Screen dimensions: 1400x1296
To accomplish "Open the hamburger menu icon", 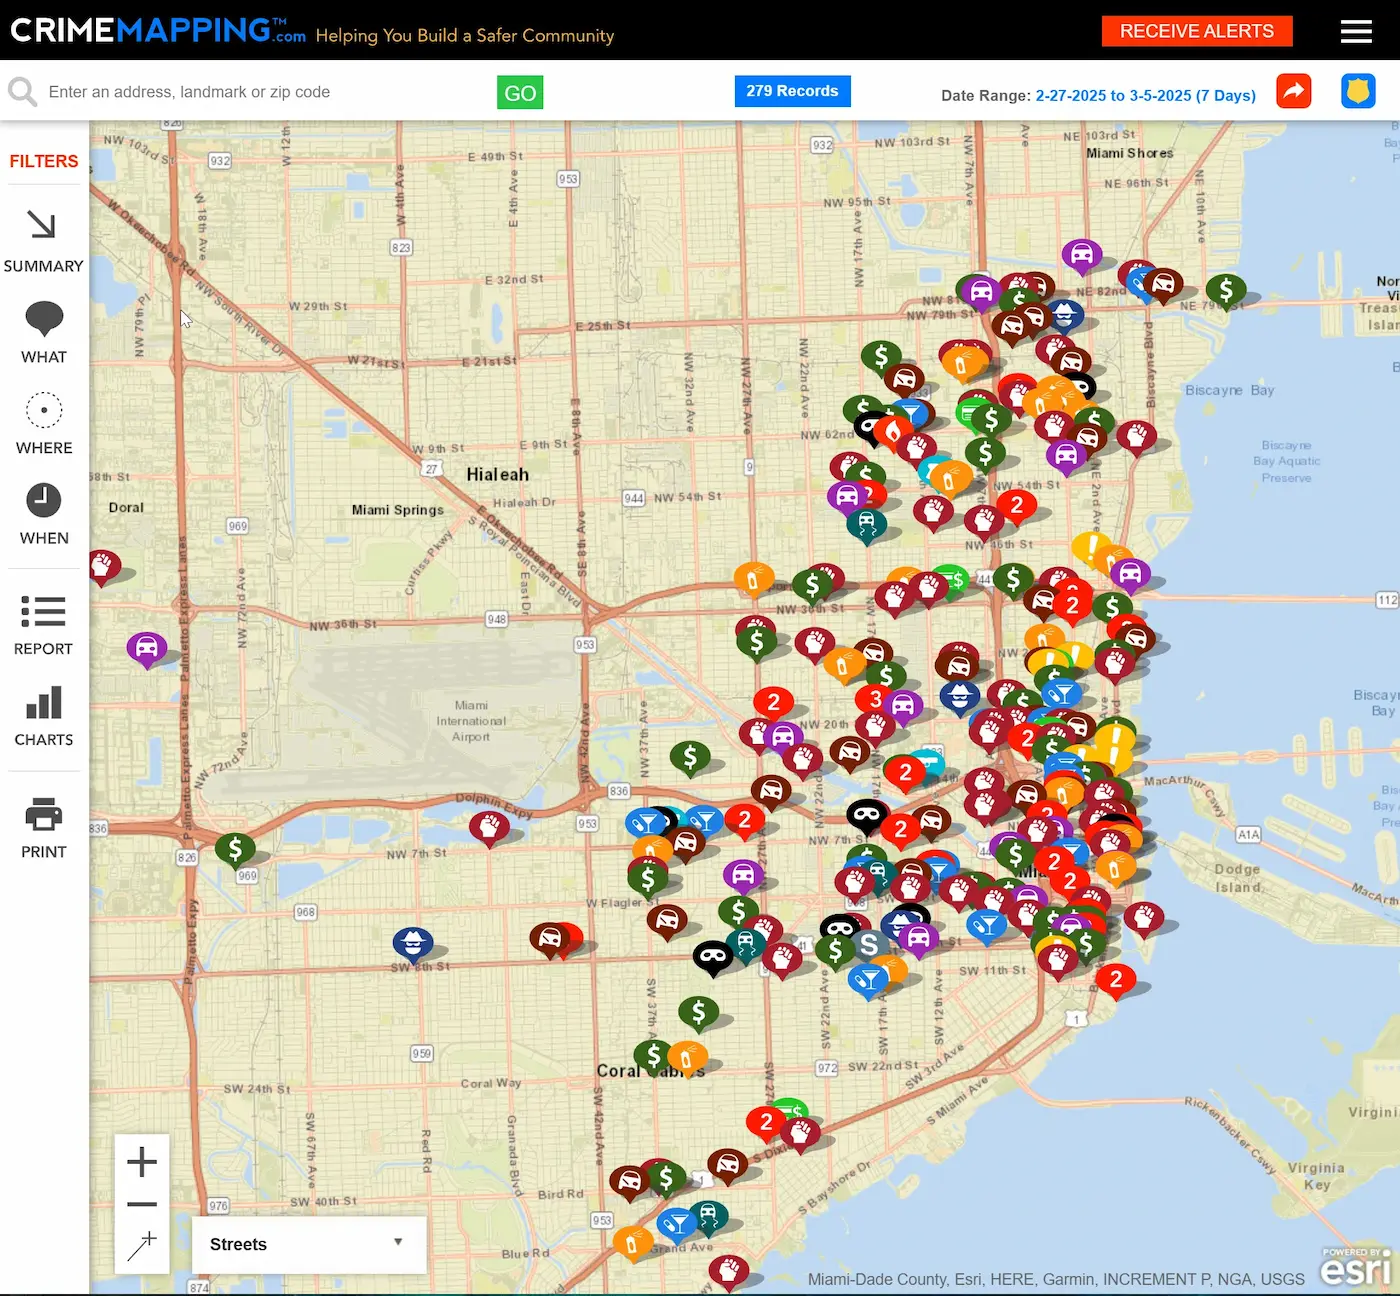I will [x=1355, y=32].
